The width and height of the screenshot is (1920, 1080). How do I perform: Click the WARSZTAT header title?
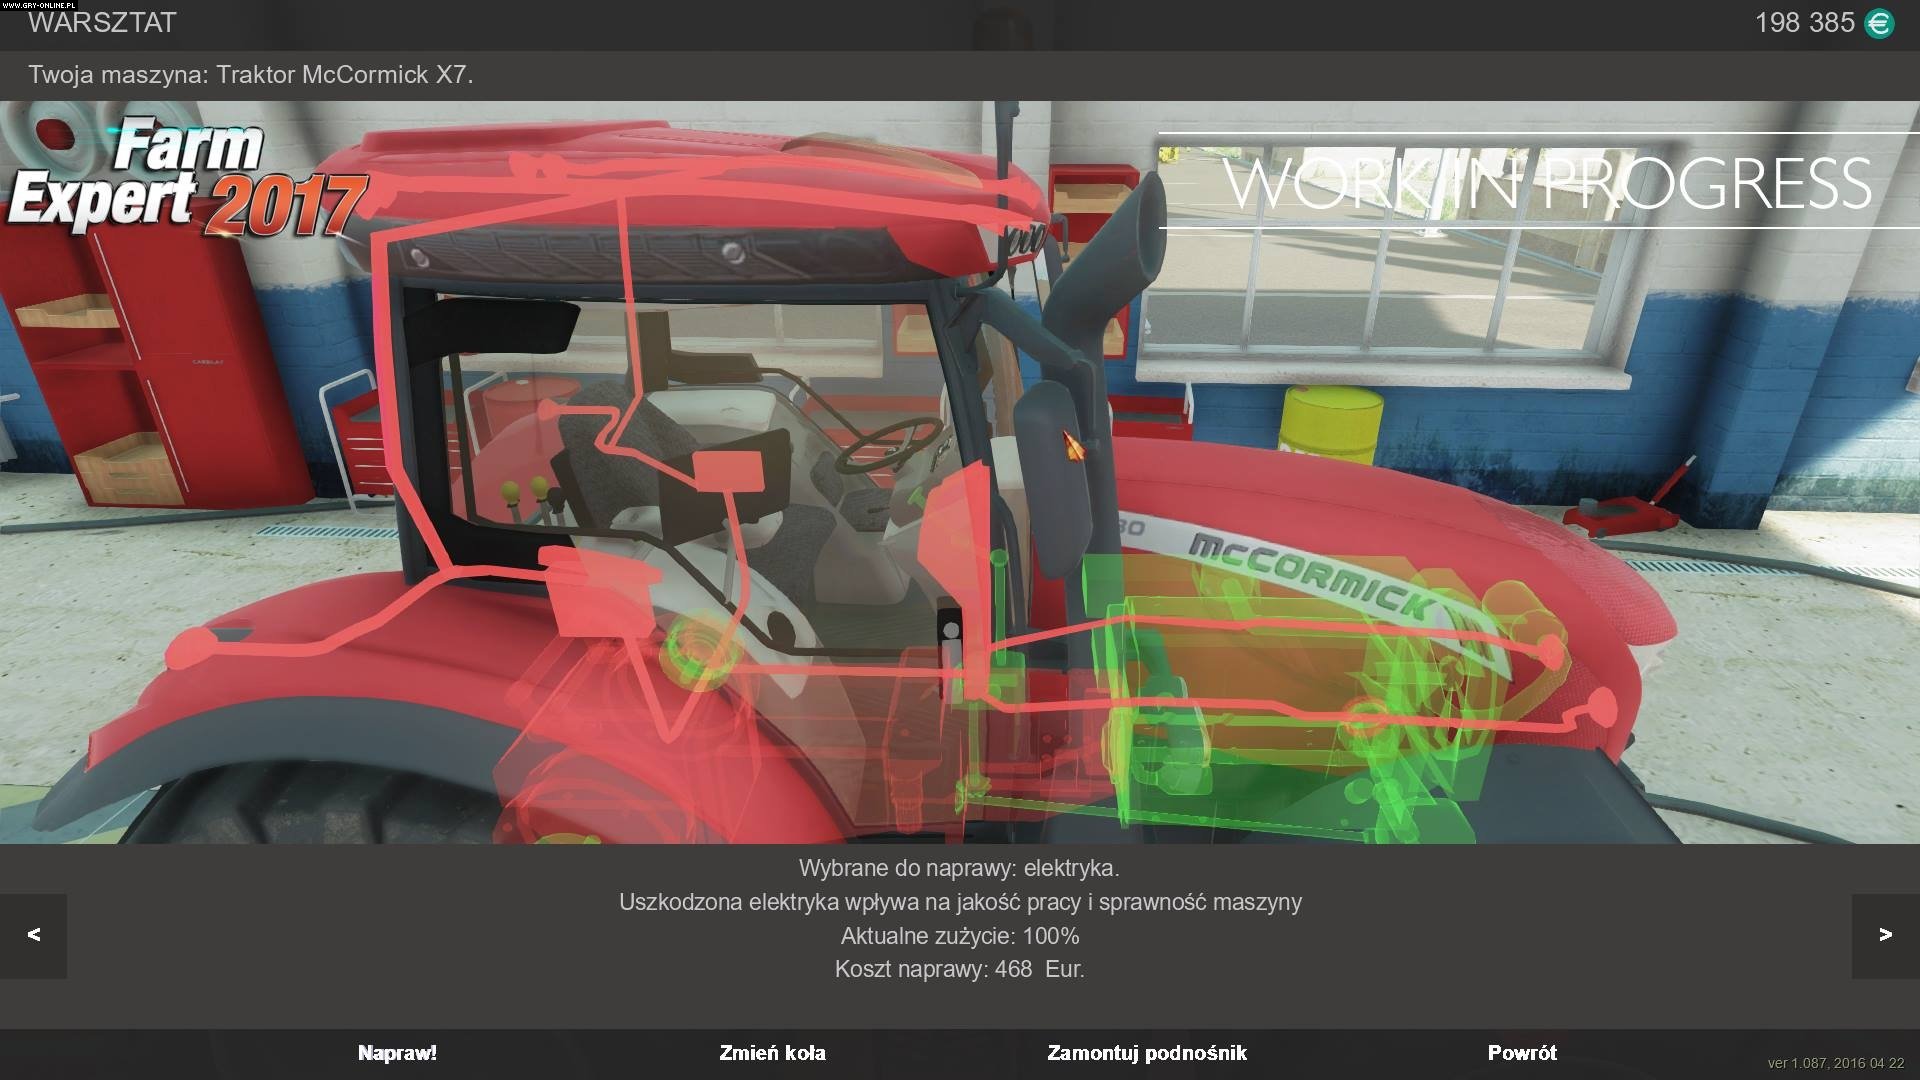pos(100,22)
